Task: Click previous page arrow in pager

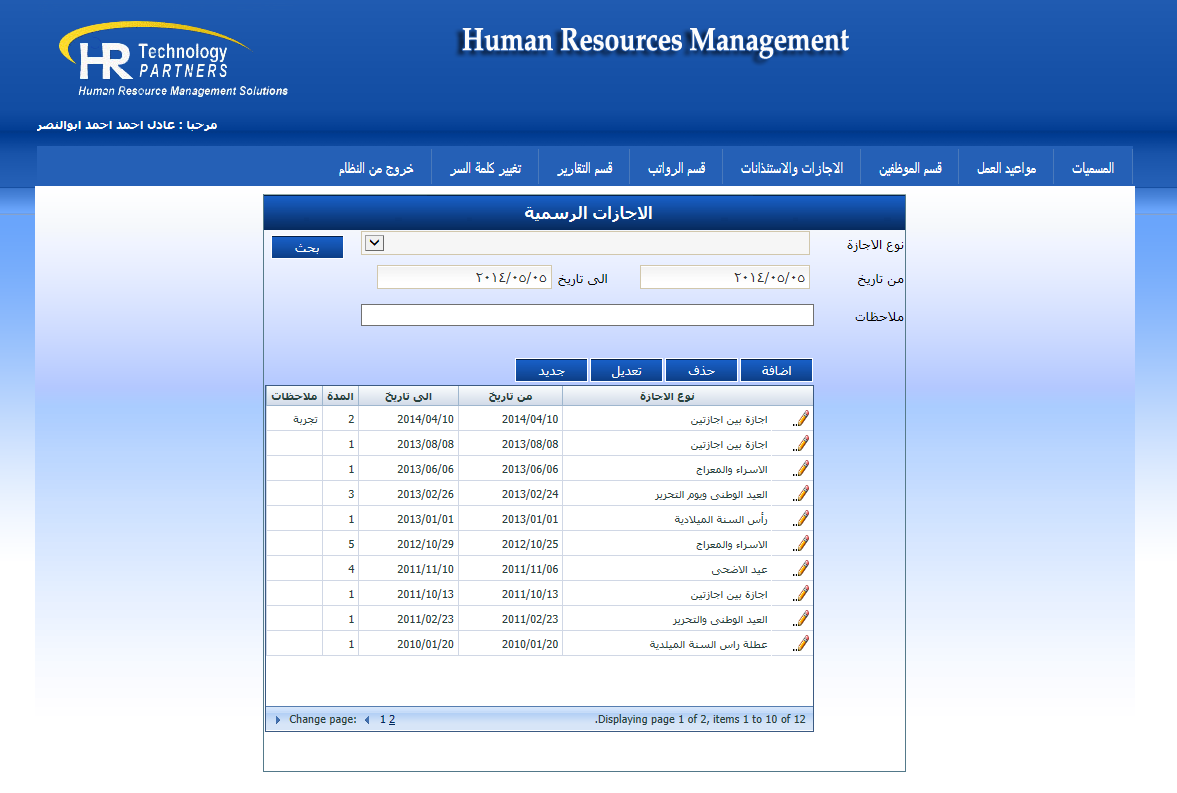Action: [x=367, y=719]
